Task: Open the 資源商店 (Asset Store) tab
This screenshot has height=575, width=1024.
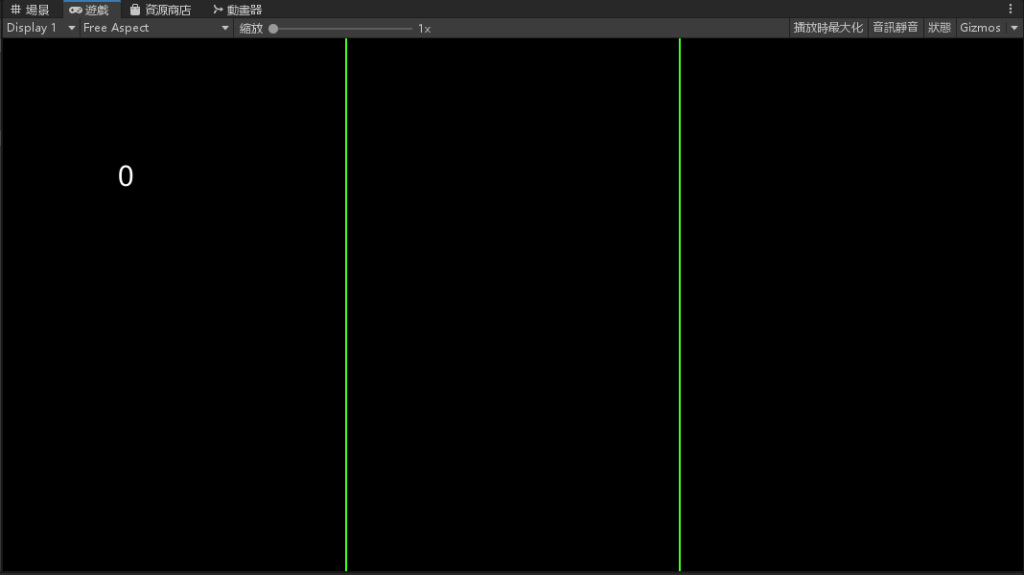Action: click(x=160, y=9)
